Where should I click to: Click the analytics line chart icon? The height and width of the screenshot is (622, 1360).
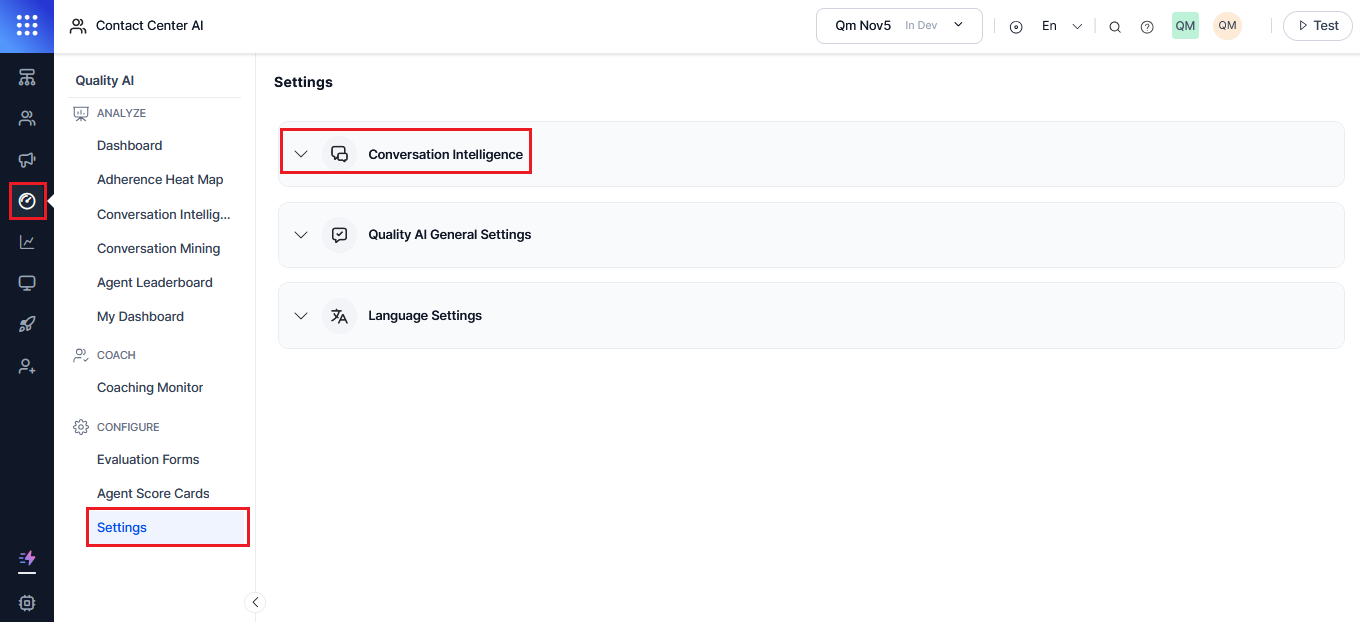pyautogui.click(x=27, y=242)
